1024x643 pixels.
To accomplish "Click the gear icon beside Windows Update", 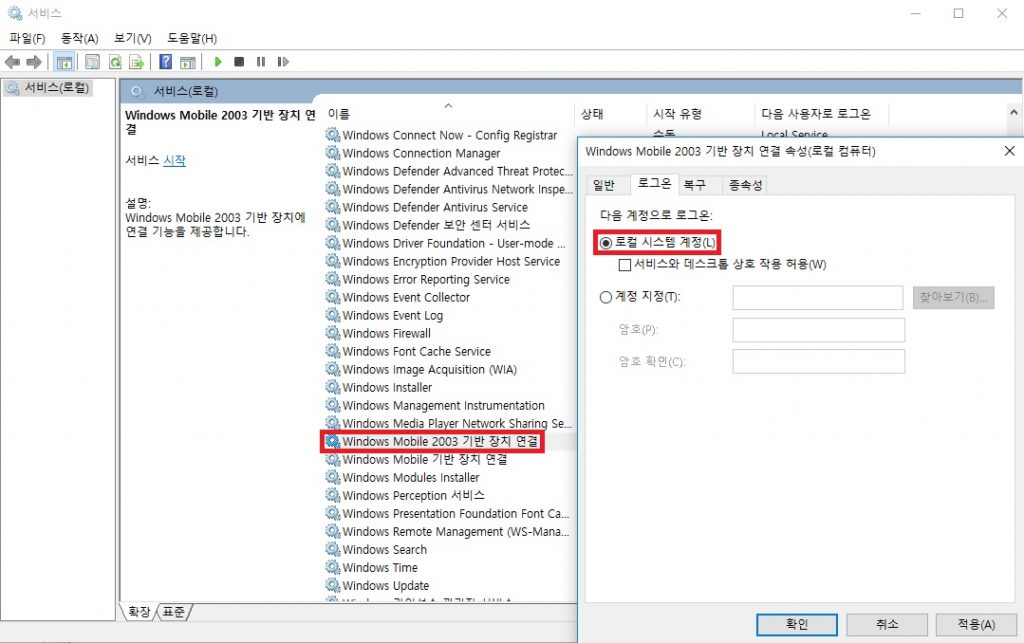I will [333, 585].
